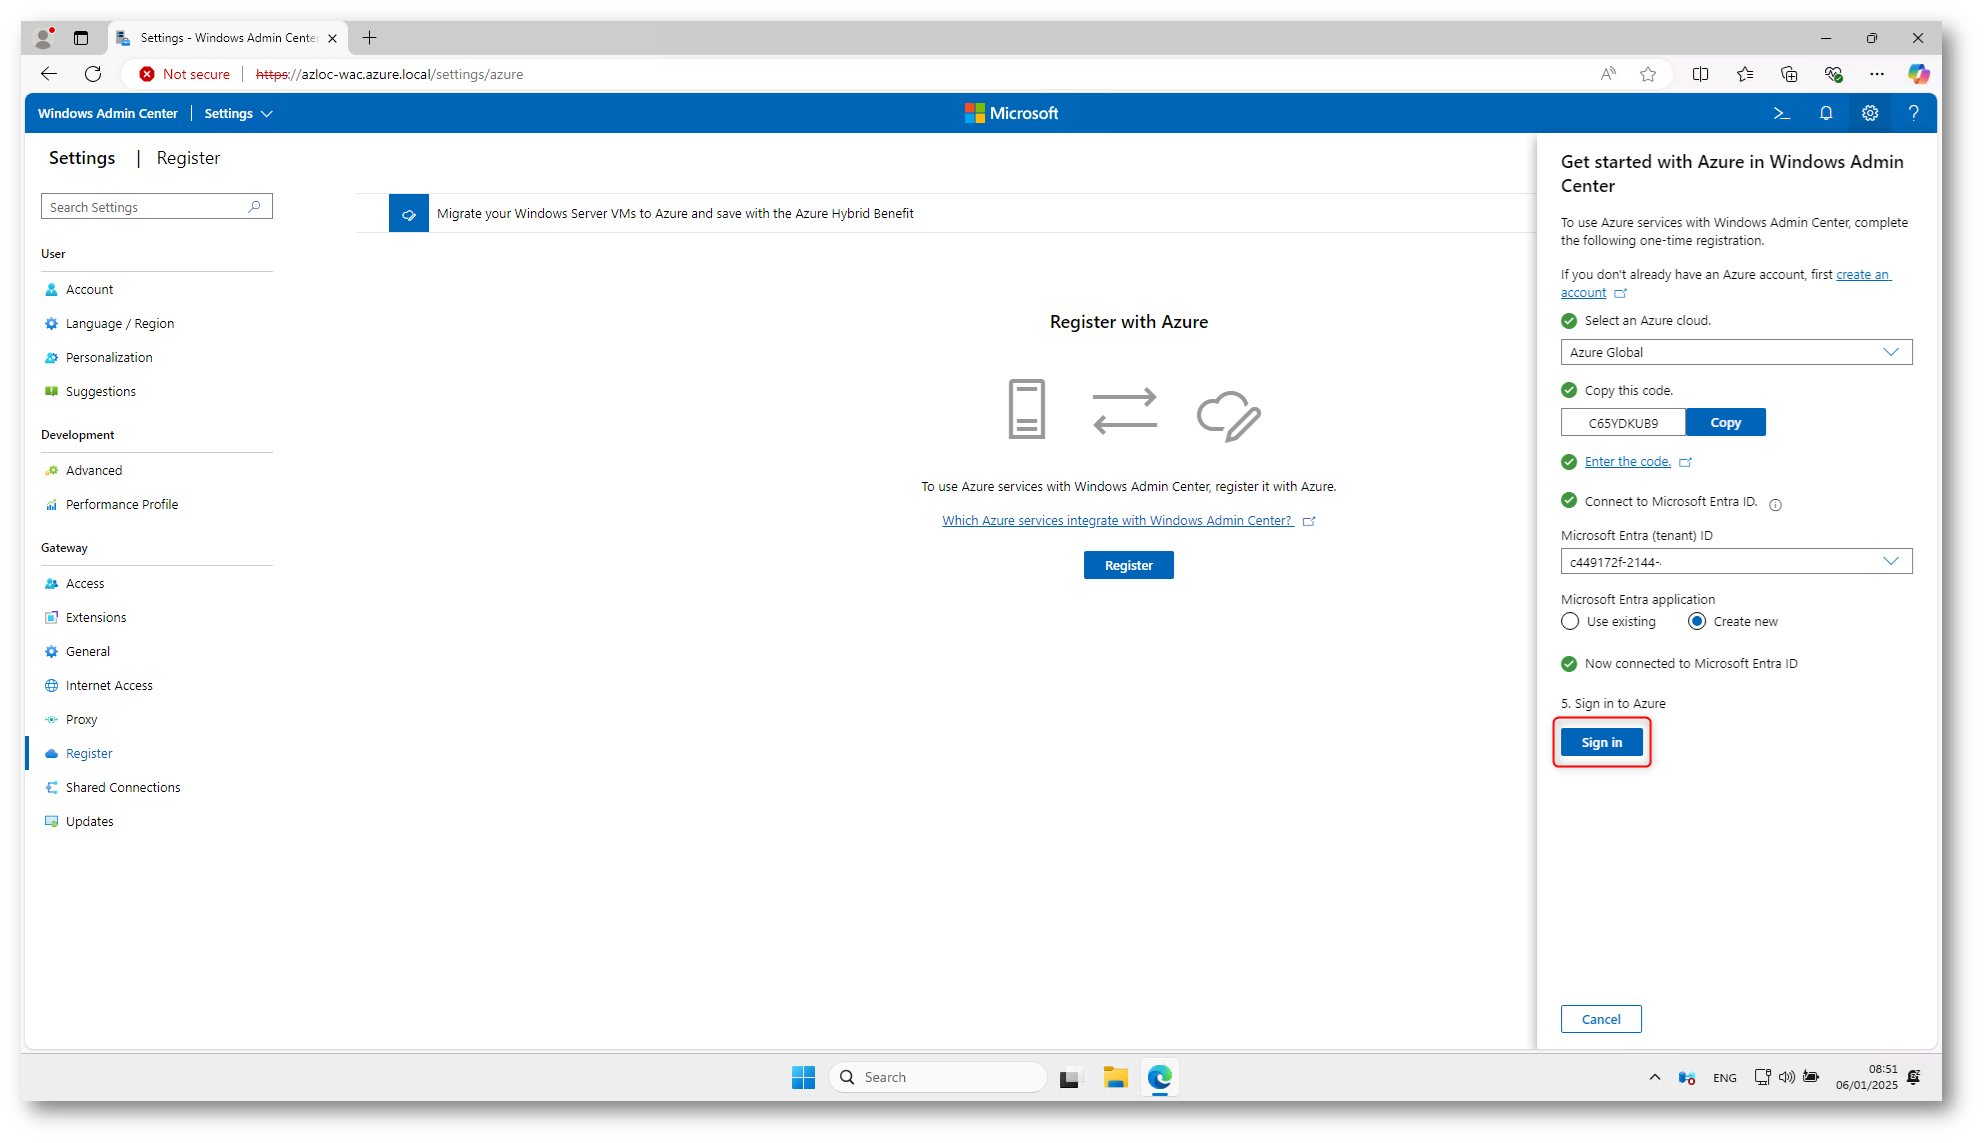Image resolution: width=1984 pixels, height=1143 pixels.
Task: Select the Use existing radio button
Action: coord(1570,622)
